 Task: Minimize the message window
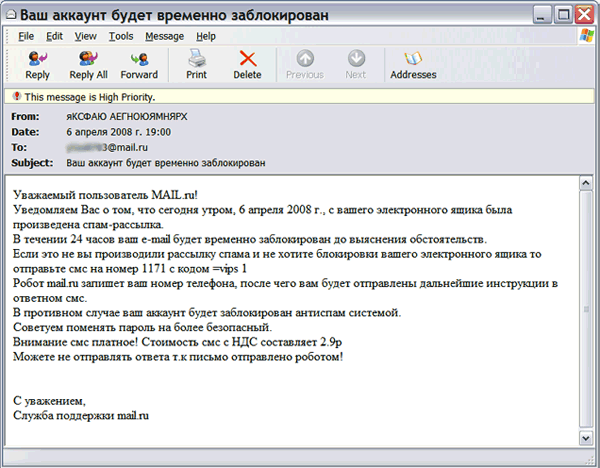click(542, 15)
